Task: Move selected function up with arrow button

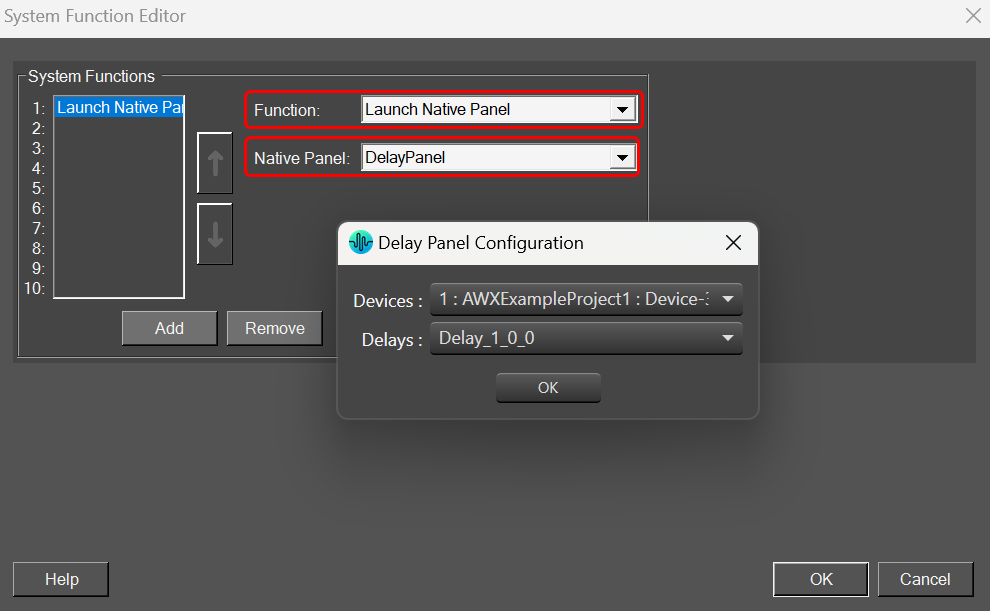Action: click(x=215, y=163)
